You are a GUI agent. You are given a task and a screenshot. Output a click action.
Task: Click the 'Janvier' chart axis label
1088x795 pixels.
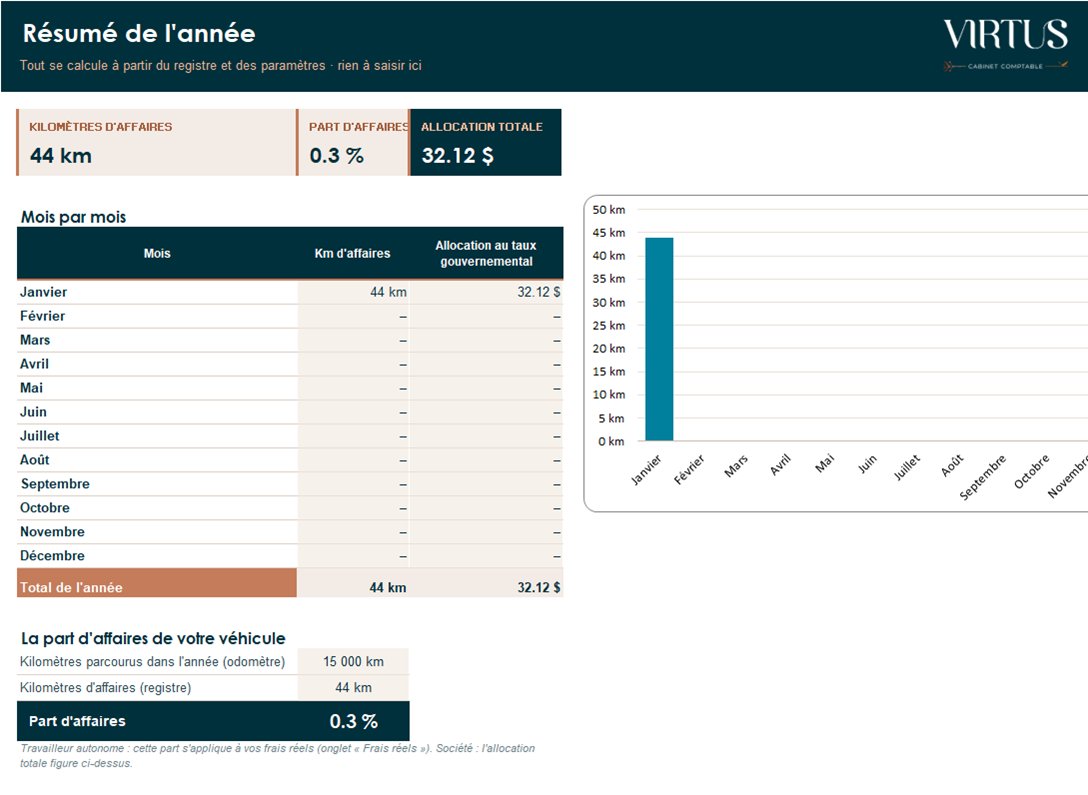pyautogui.click(x=647, y=470)
